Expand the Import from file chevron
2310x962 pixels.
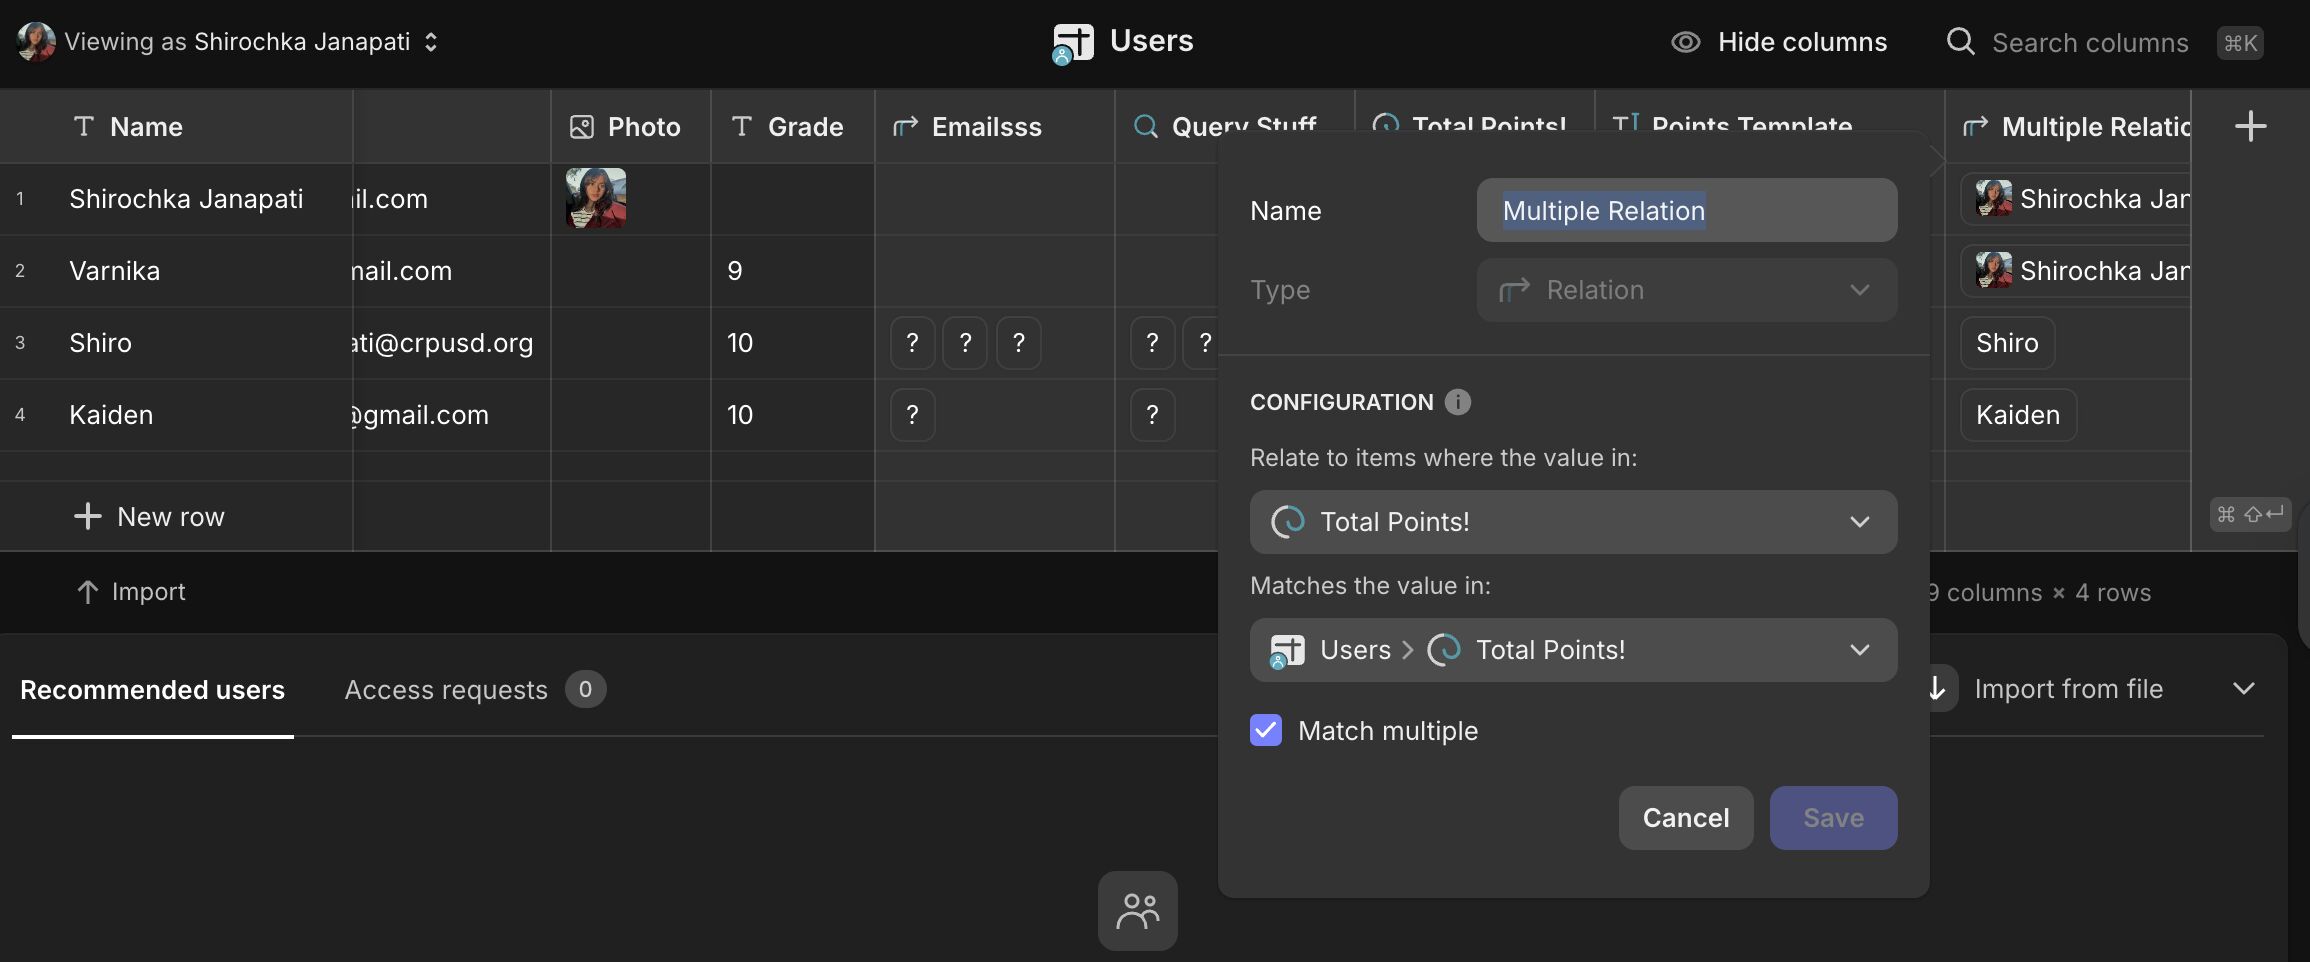2244,689
